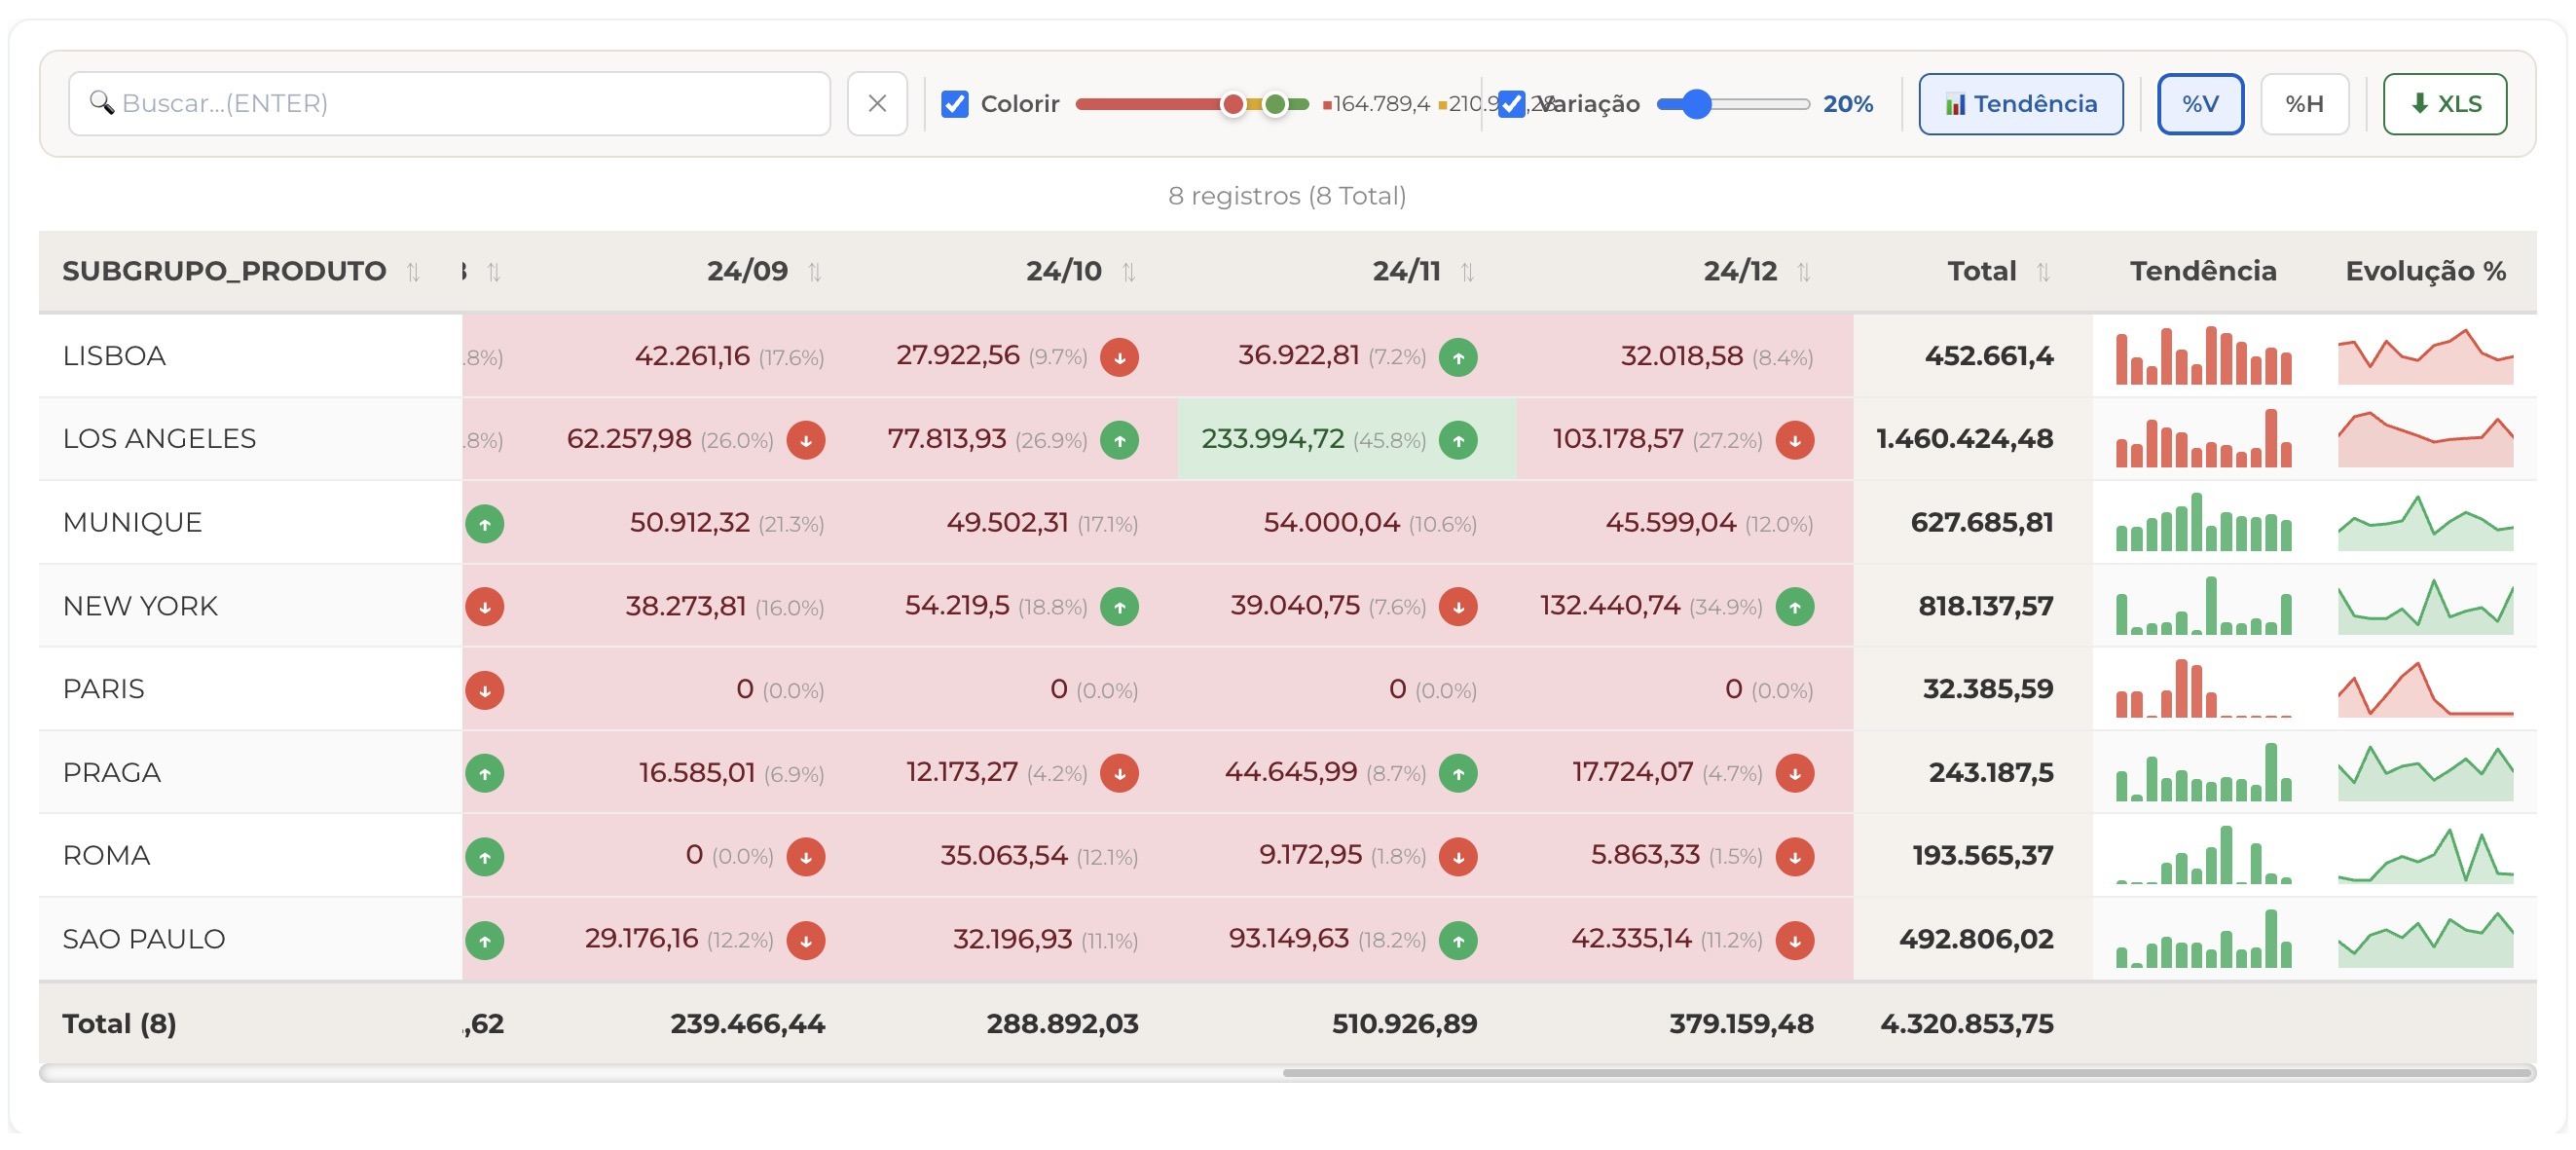Image resolution: width=2576 pixels, height=1150 pixels.
Task: Toggle the Tendência button
Action: 2020,104
